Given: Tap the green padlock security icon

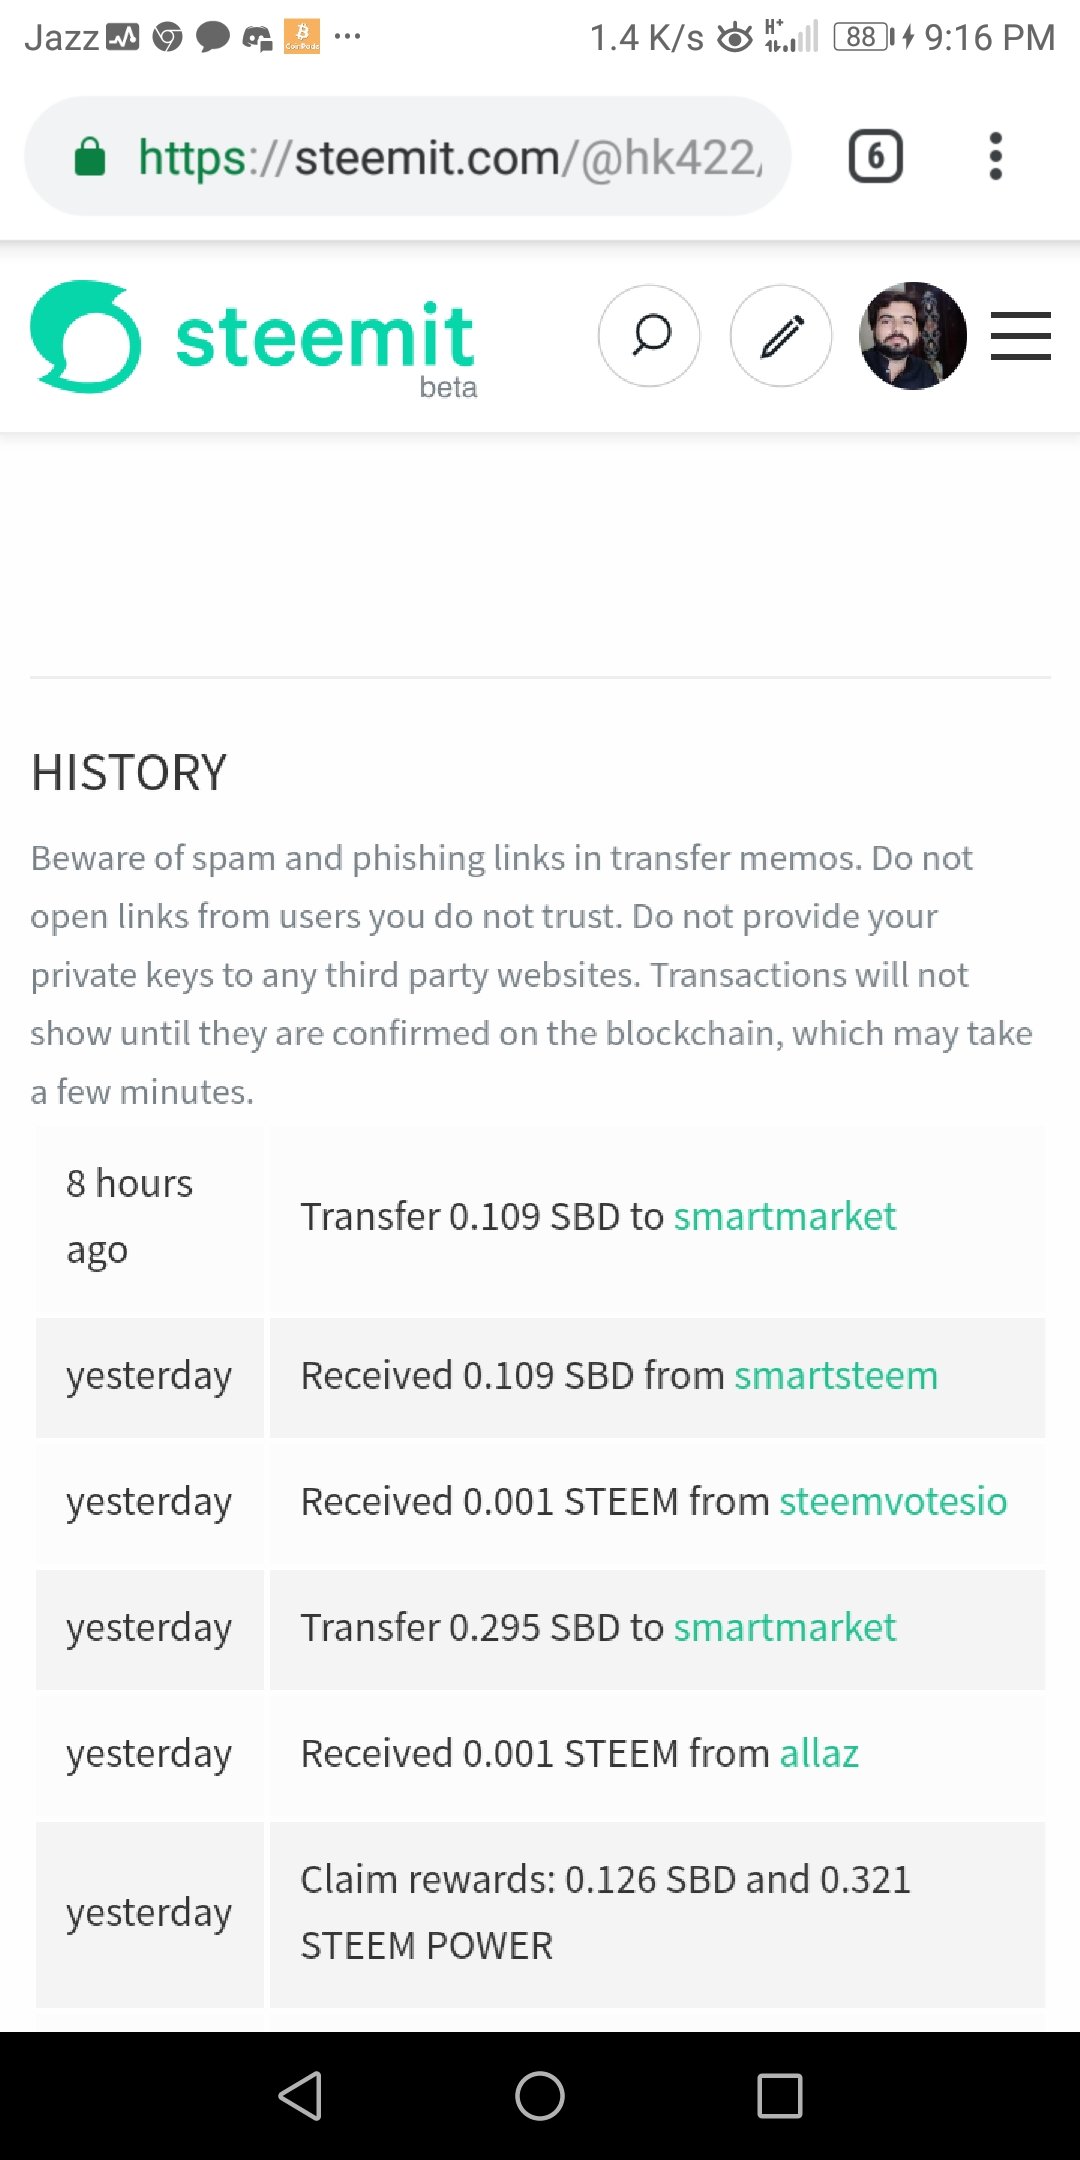Looking at the screenshot, I should coord(90,157).
